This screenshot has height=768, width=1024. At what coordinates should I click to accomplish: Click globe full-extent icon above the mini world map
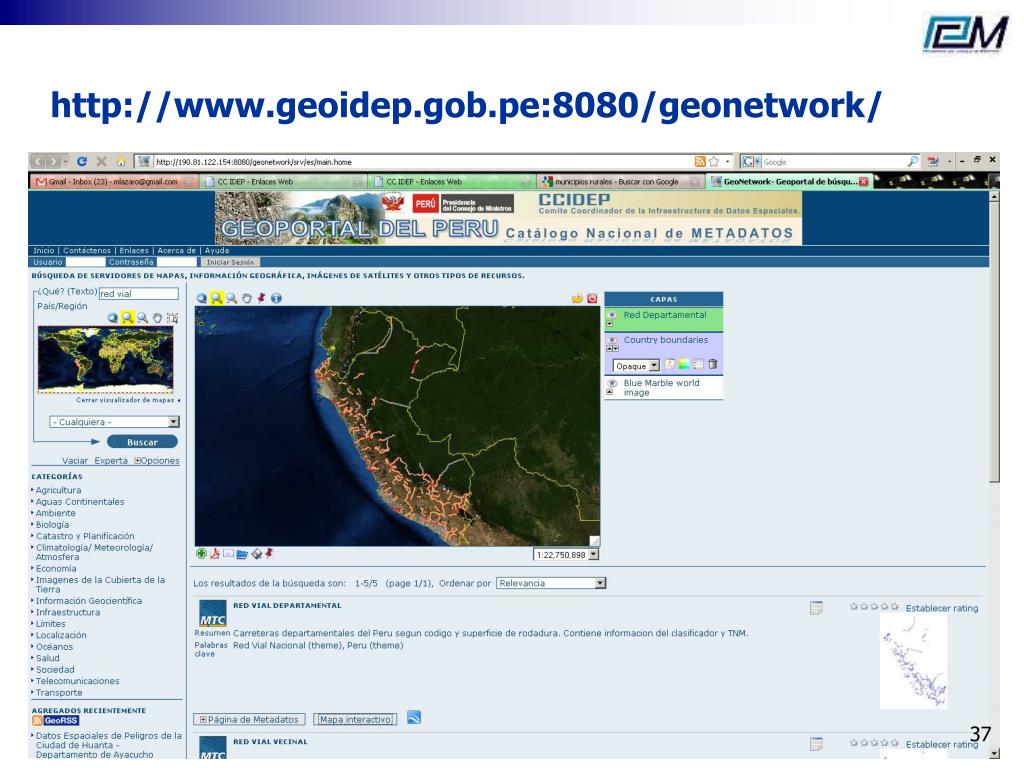tap(113, 318)
